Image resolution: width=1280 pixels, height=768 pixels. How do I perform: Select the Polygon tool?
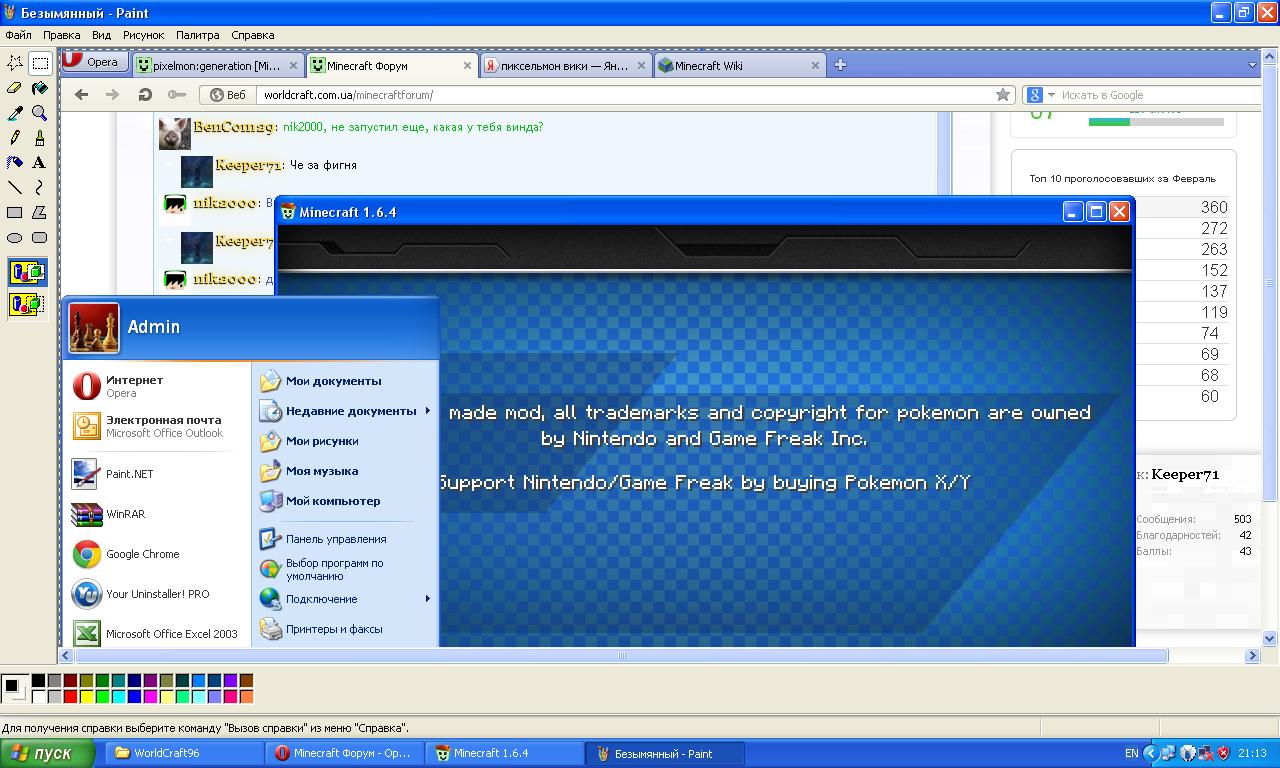coord(40,212)
